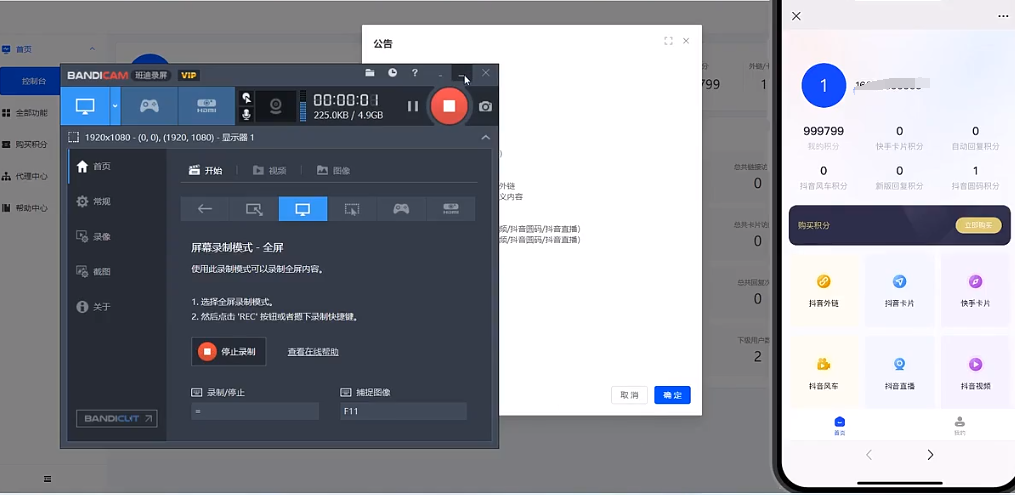Tap phone browser back arrow

869,455
